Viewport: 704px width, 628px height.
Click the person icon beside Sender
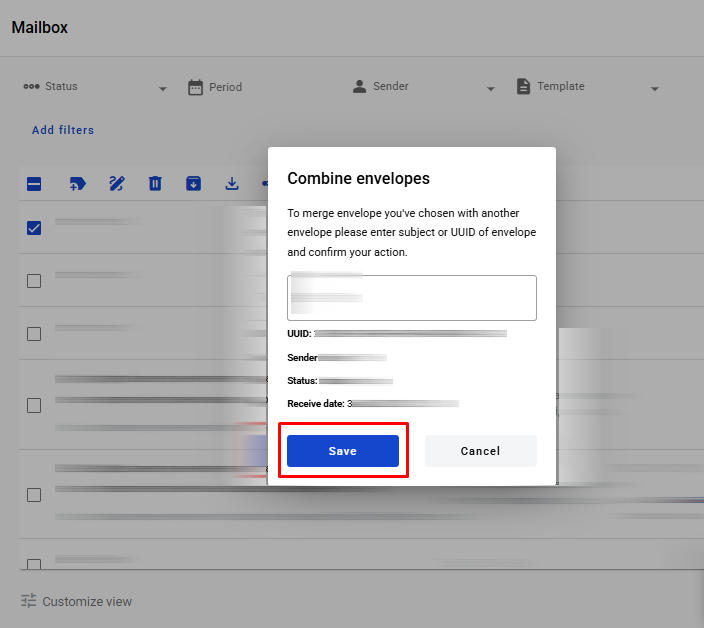click(359, 86)
